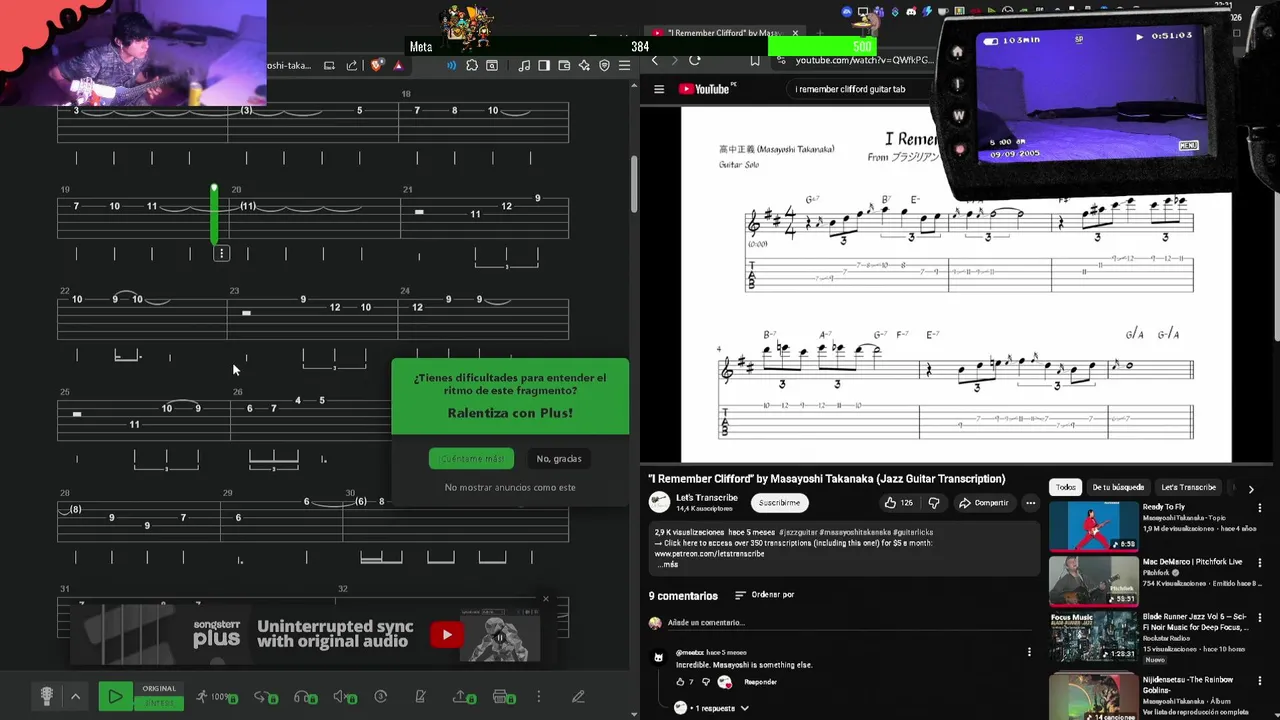Click Responder on meetxx comment
This screenshot has width=1280, height=720.
pyautogui.click(x=760, y=682)
